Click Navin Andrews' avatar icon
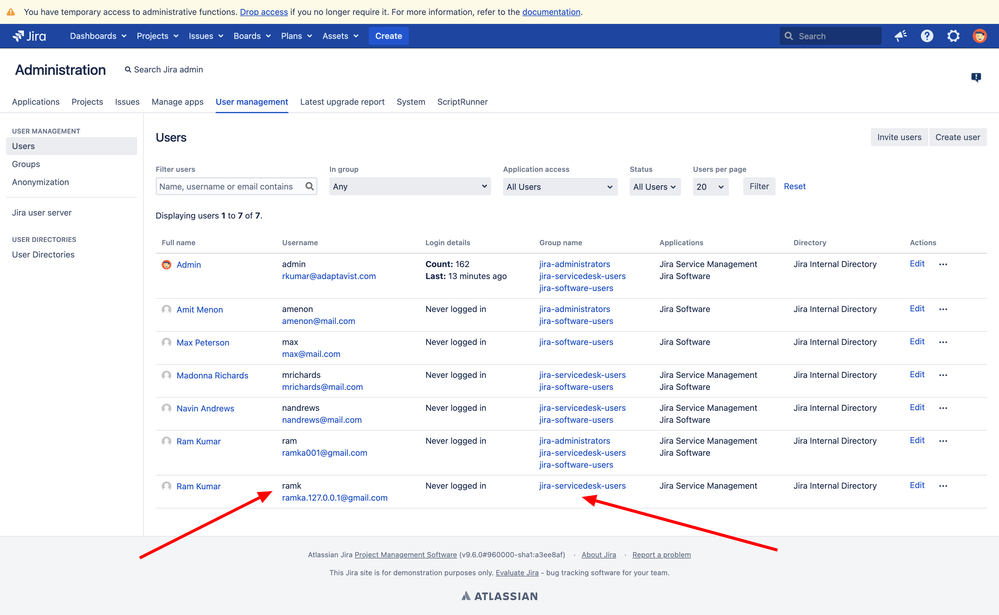This screenshot has width=999, height=615. [166, 408]
